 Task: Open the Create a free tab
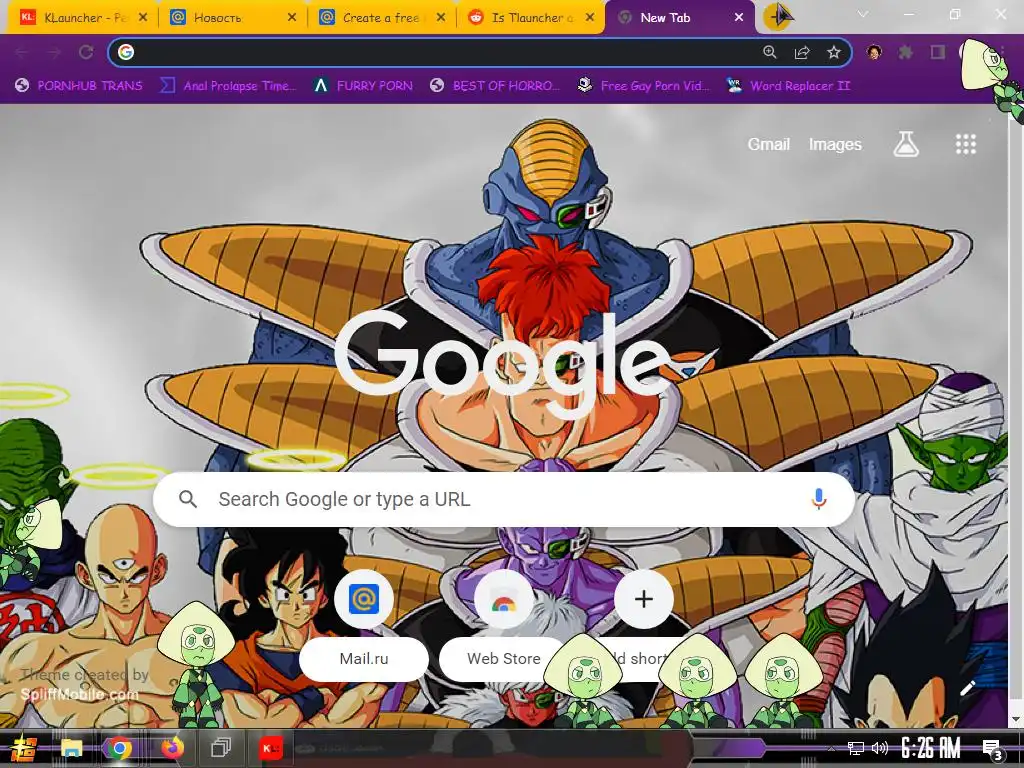point(379,18)
